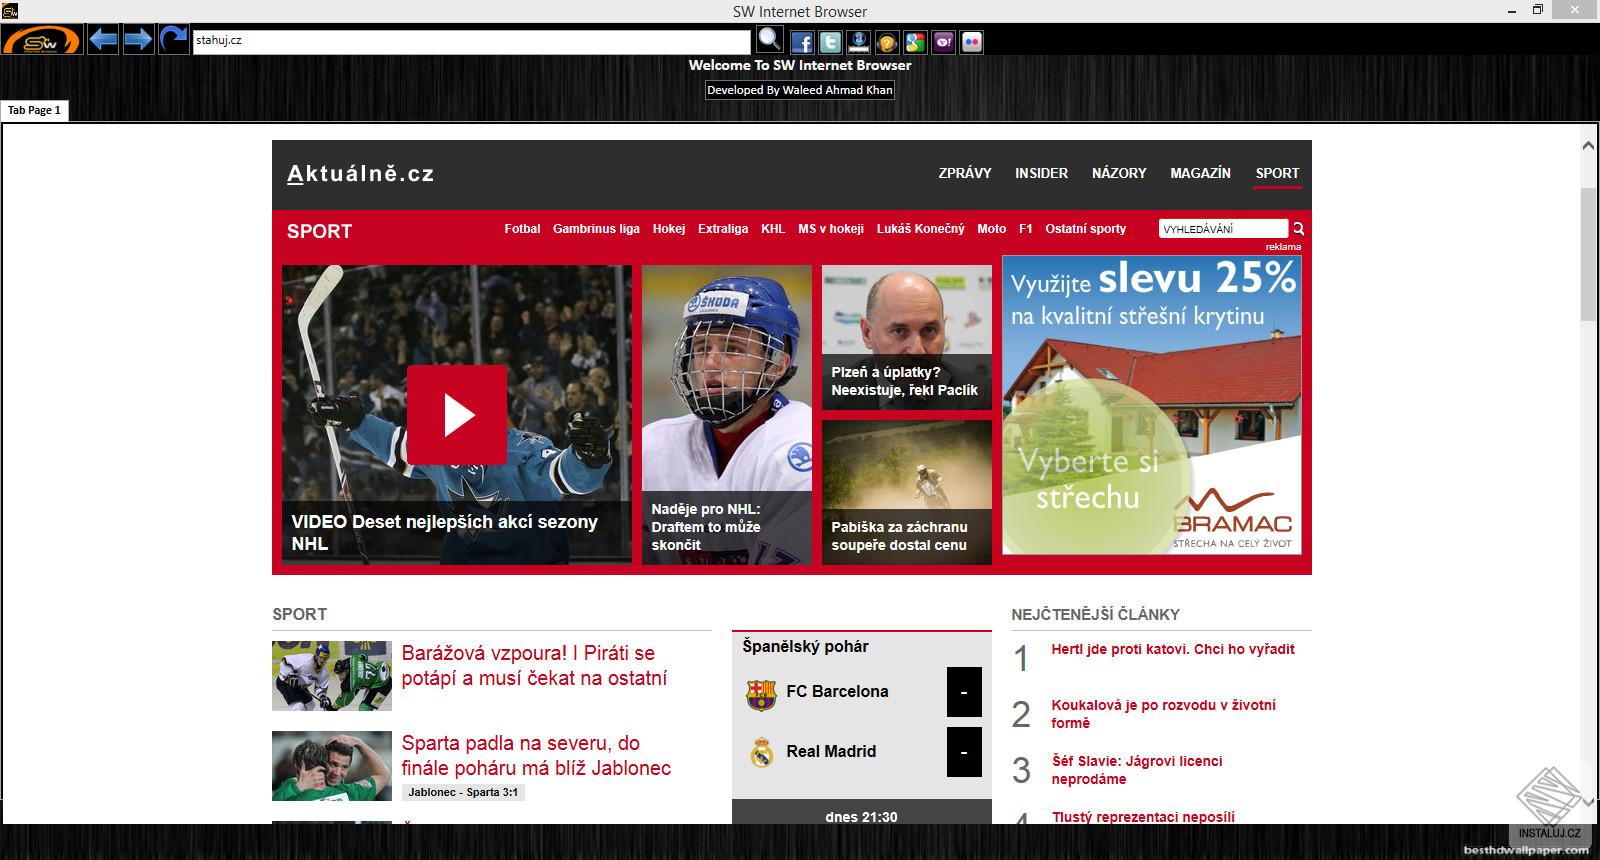
Task: Open 'Hertl jde proti katovi' article
Action: pos(1173,649)
